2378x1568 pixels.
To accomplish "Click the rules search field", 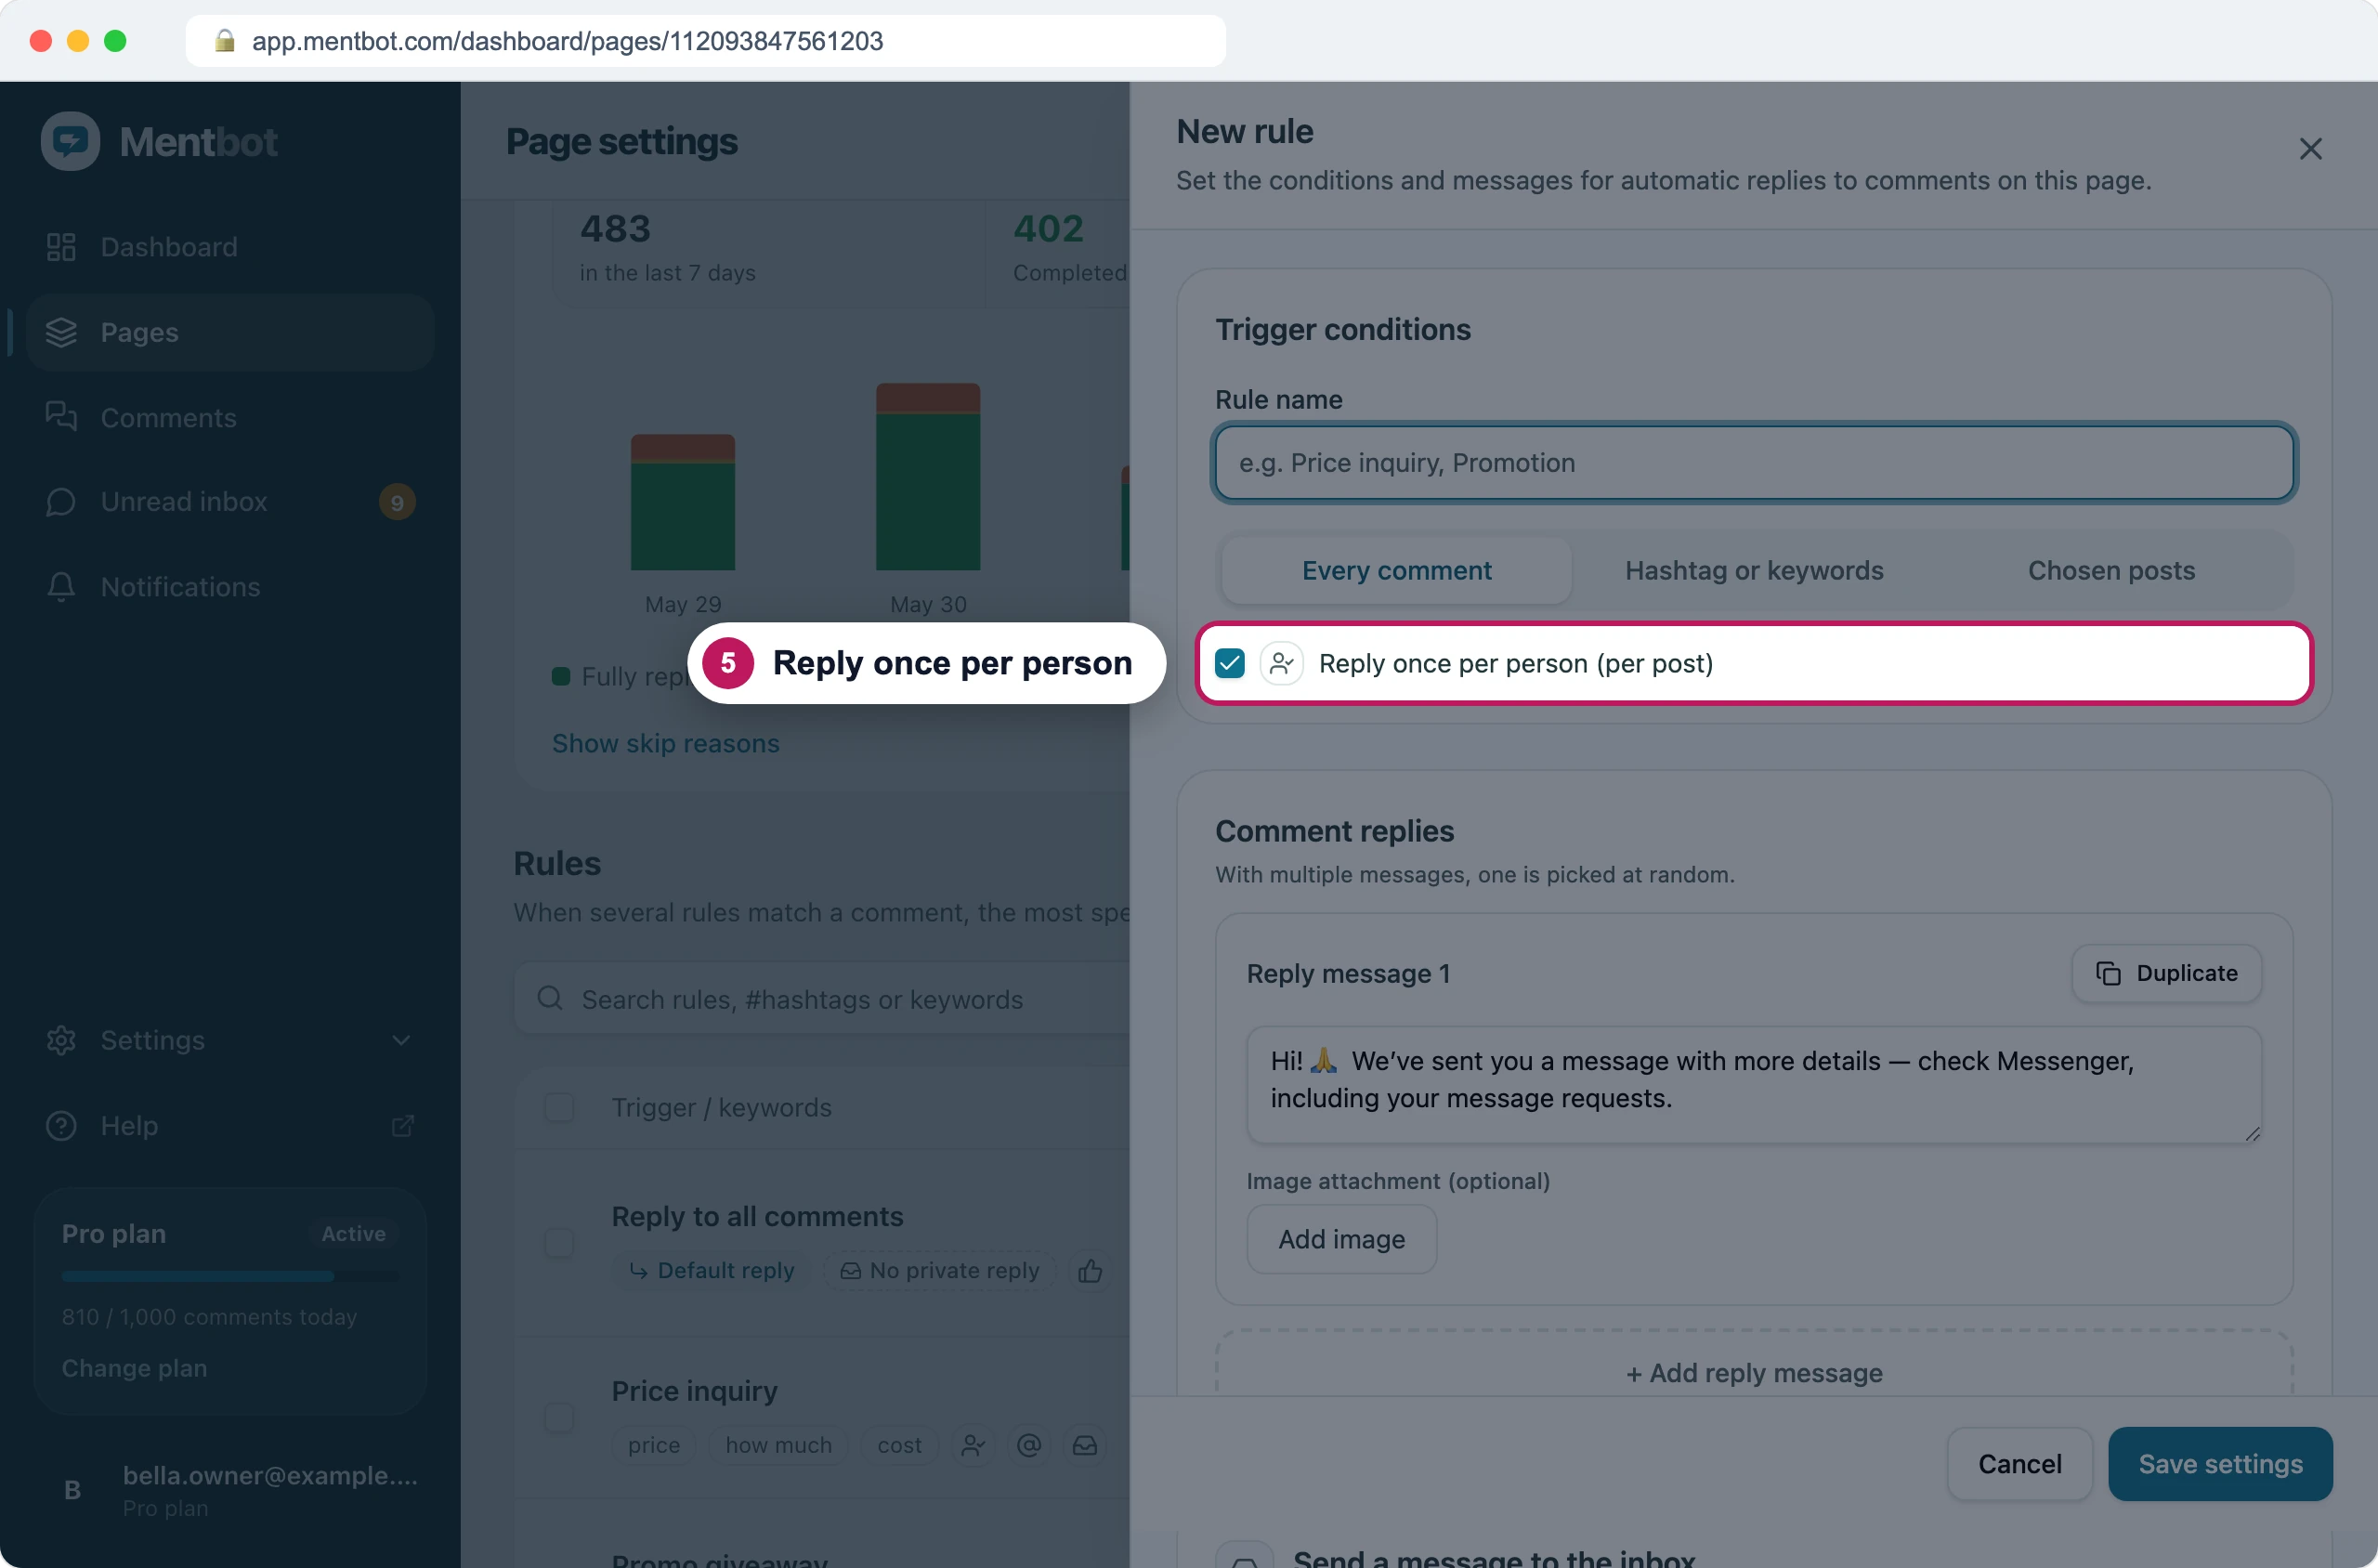I will pos(822,999).
